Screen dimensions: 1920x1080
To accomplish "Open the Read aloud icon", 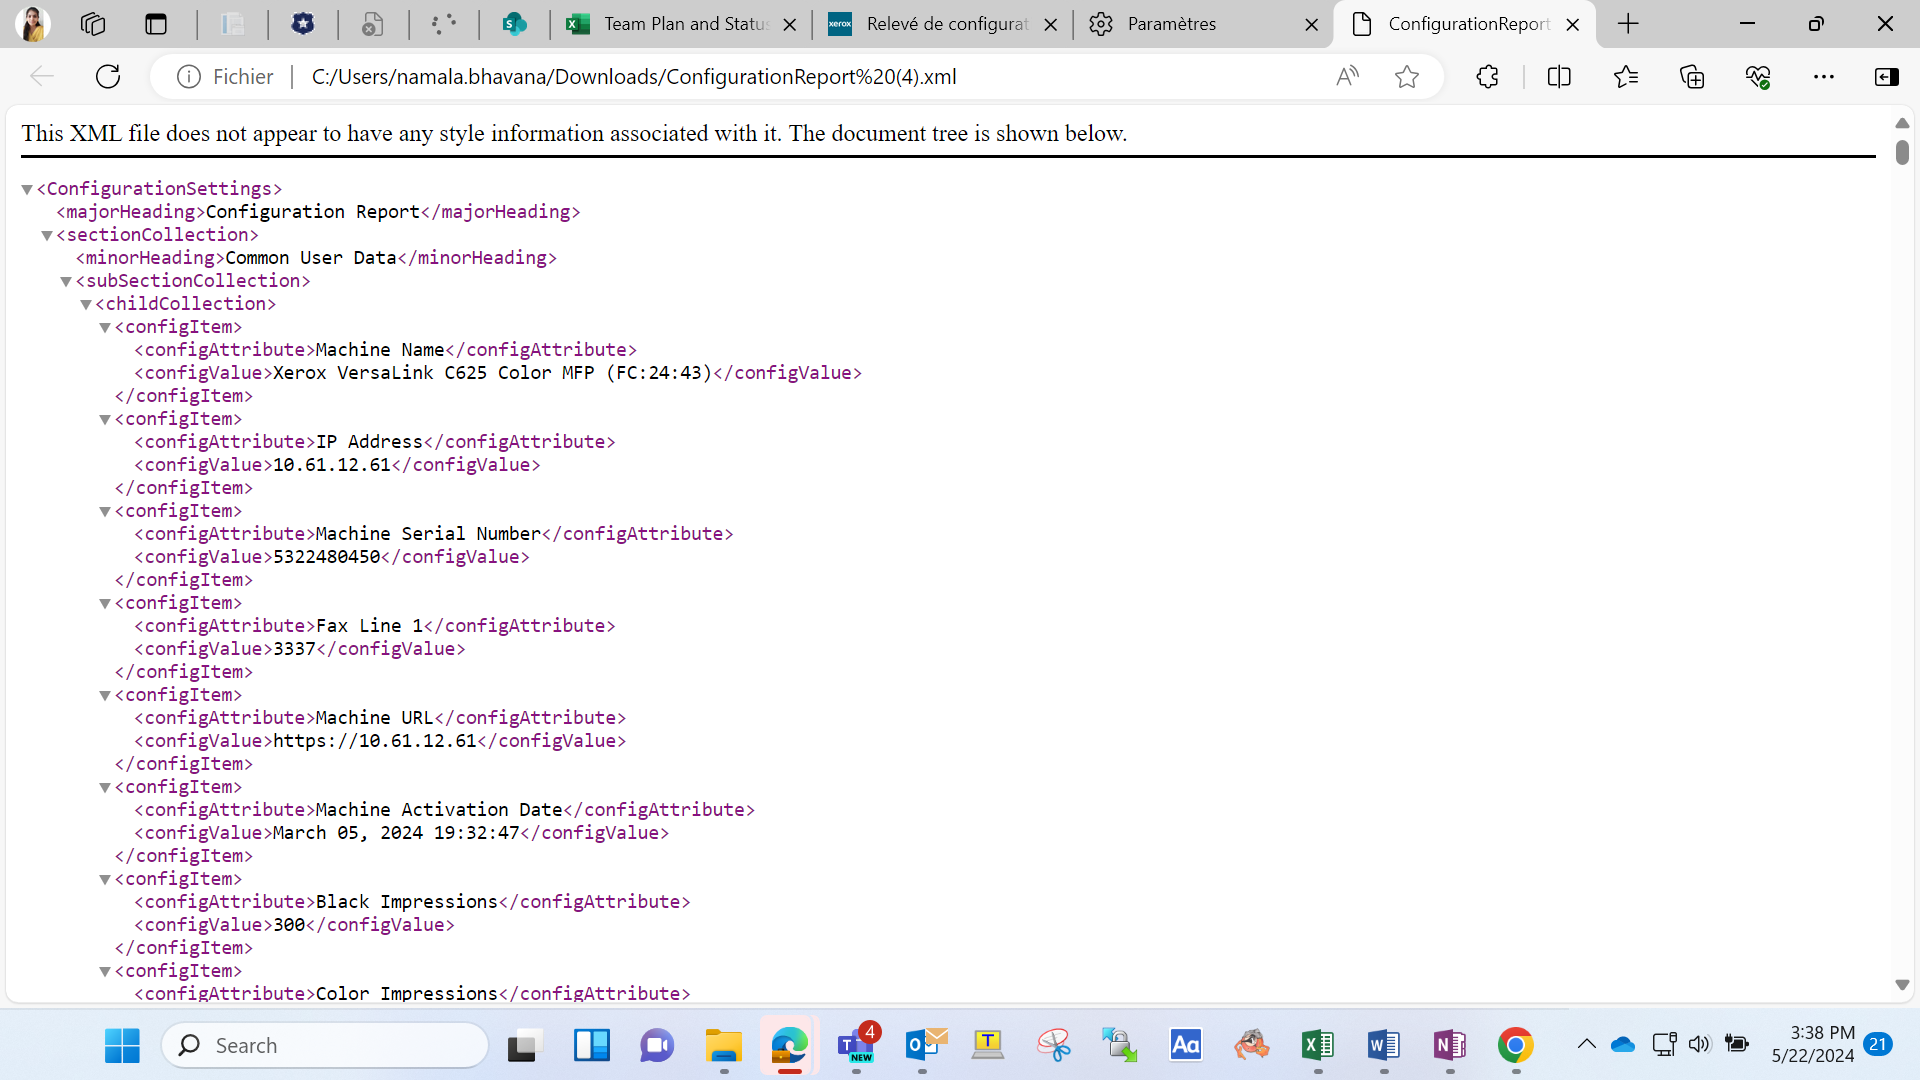I will click(1348, 77).
